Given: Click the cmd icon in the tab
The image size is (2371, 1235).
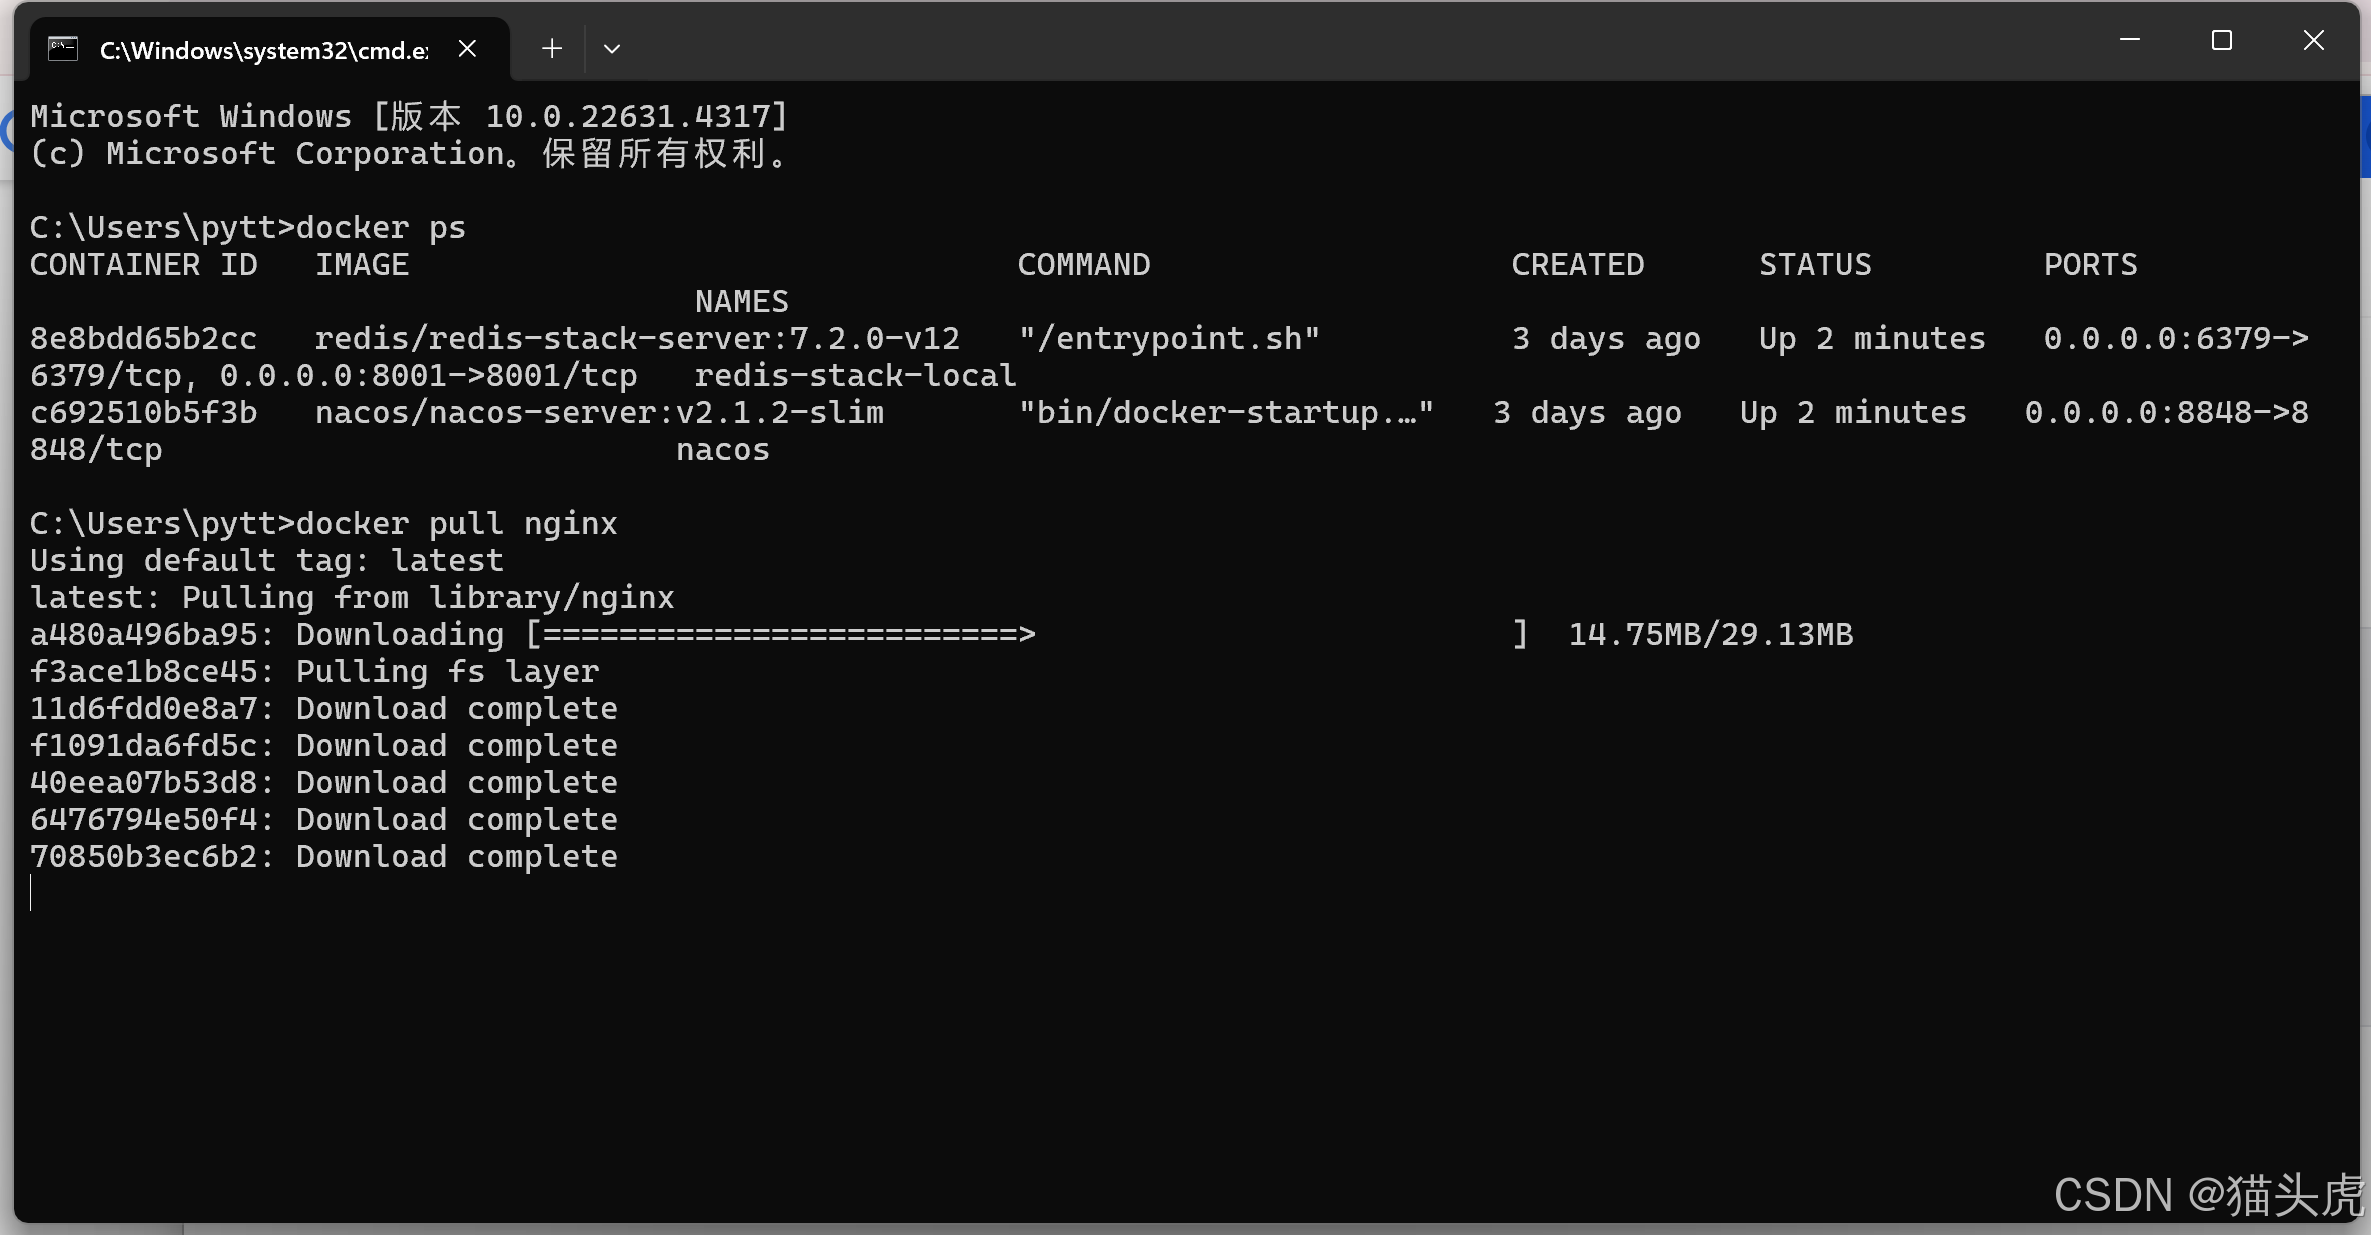Looking at the screenshot, I should pyautogui.click(x=63, y=49).
